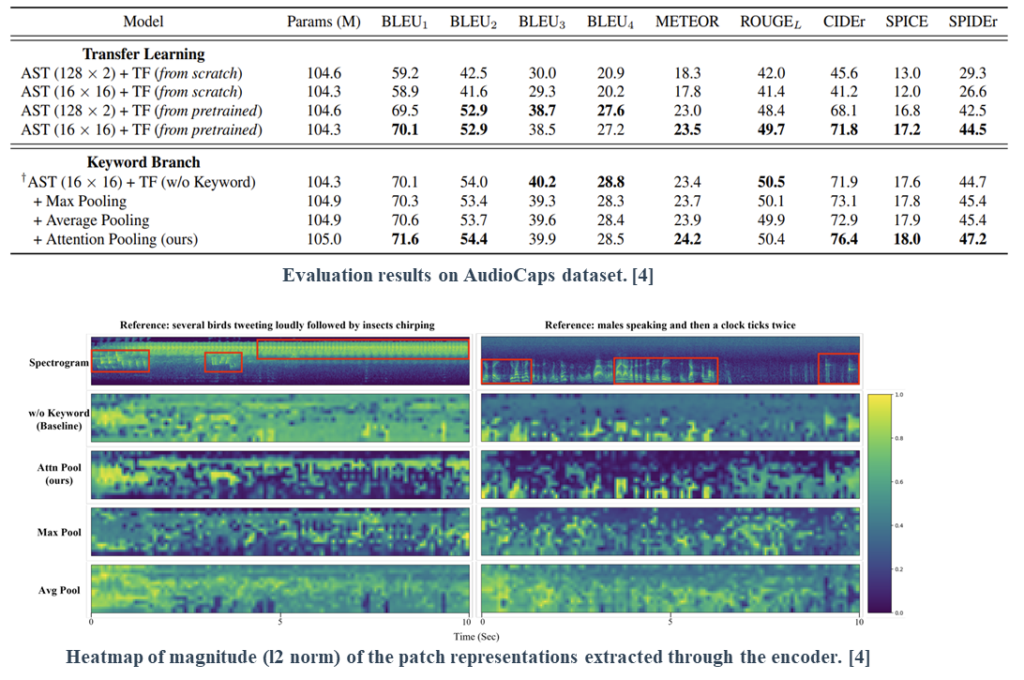This screenshot has width=1024, height=680.
Task: Select the METEOR column header
Action: coord(687,21)
